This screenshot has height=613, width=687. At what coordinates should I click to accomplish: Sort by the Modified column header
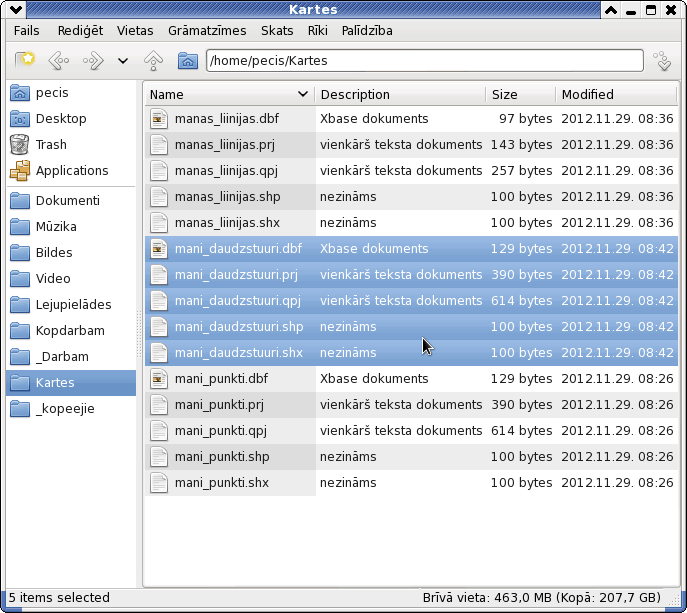pos(616,94)
